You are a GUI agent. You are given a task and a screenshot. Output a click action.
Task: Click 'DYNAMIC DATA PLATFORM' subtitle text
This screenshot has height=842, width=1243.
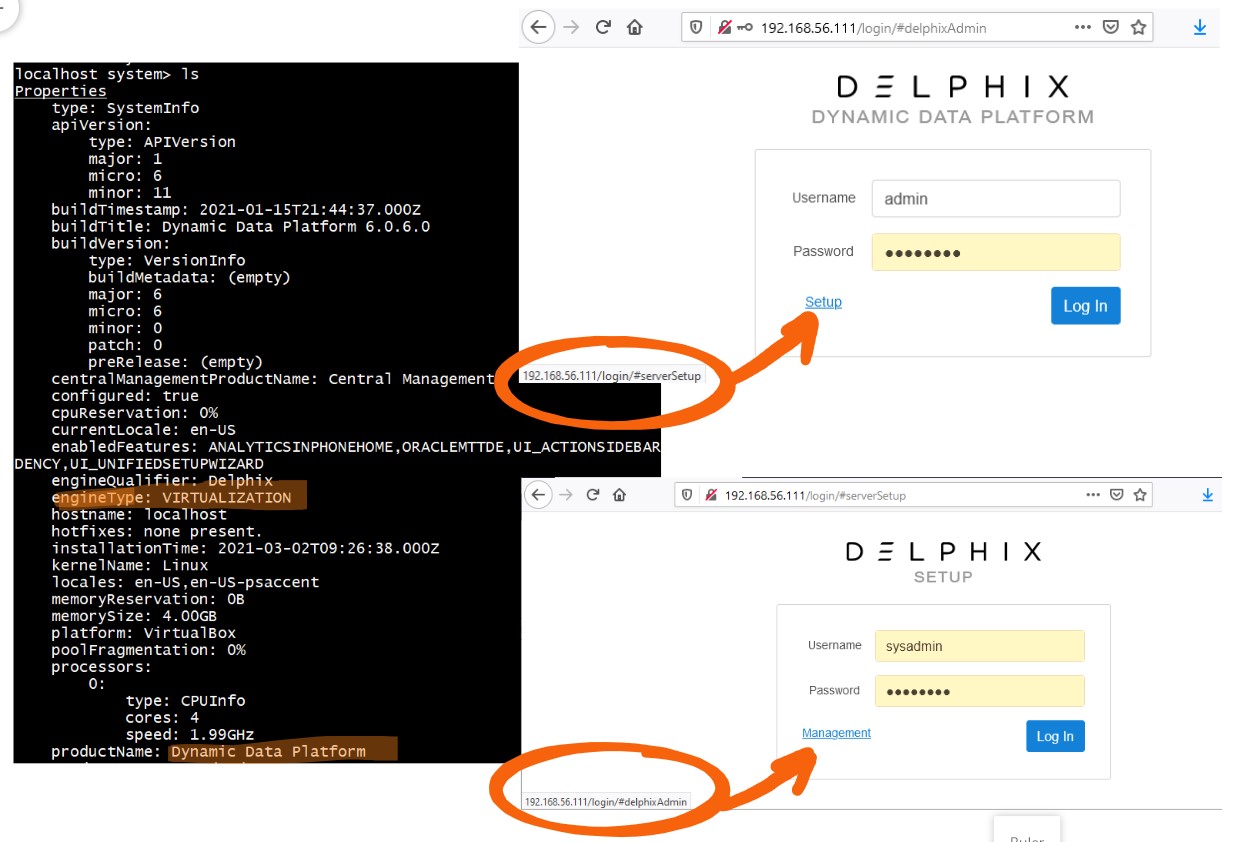tap(952, 117)
